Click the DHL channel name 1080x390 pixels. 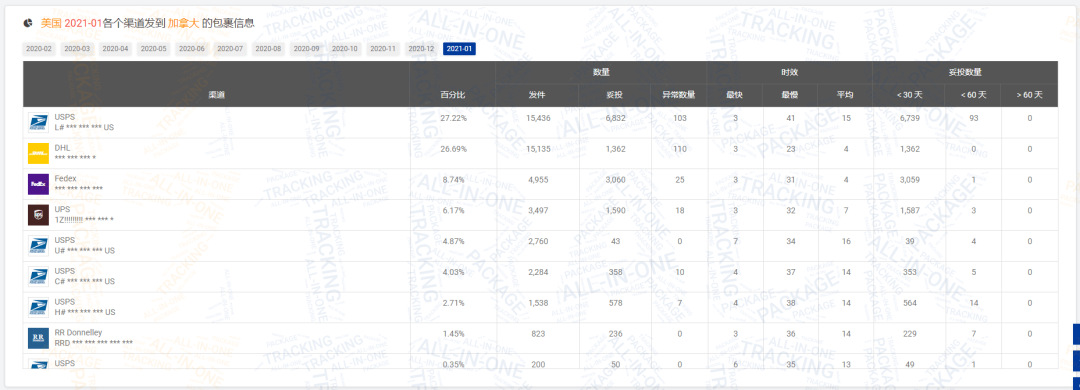63,147
